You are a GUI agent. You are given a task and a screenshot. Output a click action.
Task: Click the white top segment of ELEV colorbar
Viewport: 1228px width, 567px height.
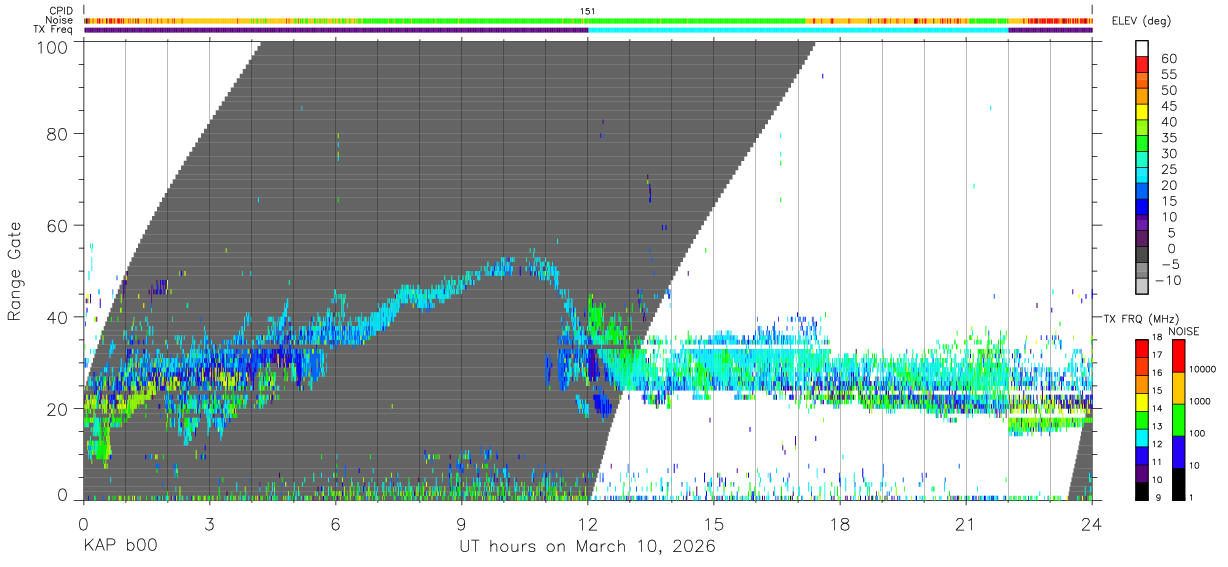click(1142, 48)
